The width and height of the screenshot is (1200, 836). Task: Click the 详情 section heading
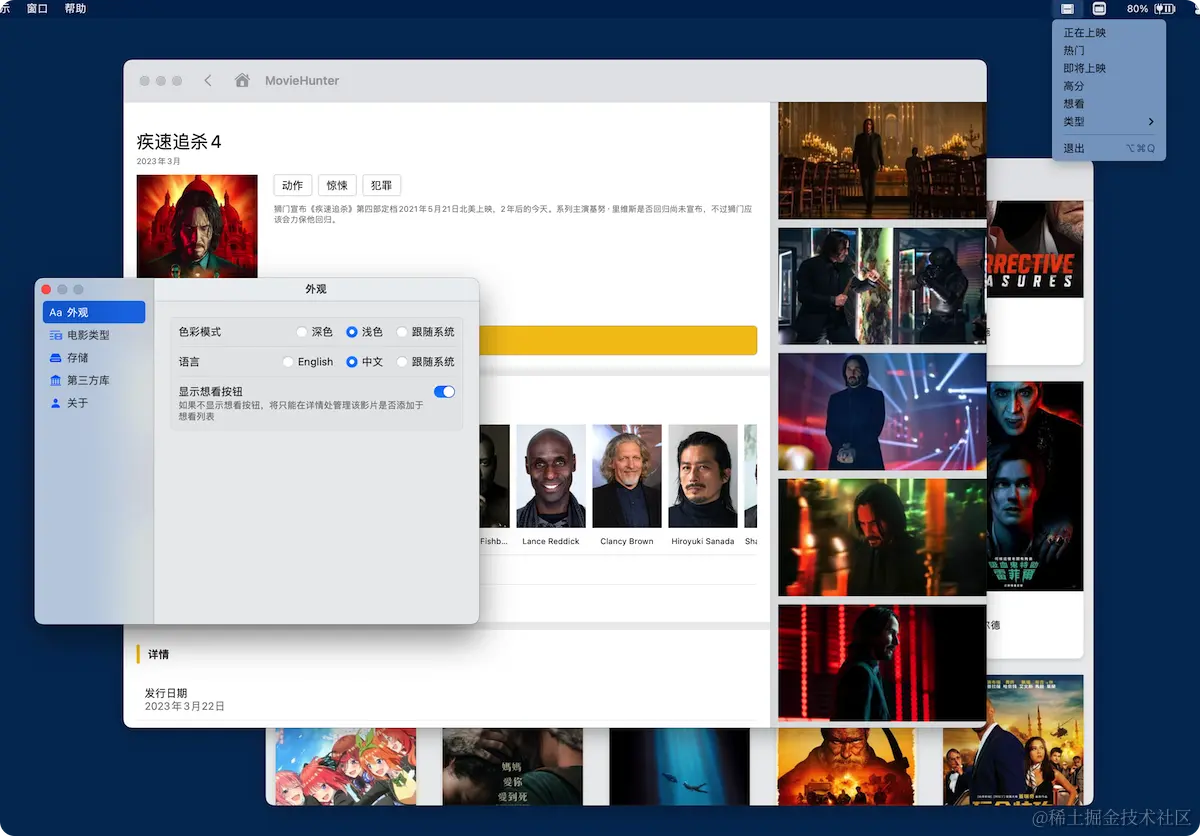pos(159,654)
